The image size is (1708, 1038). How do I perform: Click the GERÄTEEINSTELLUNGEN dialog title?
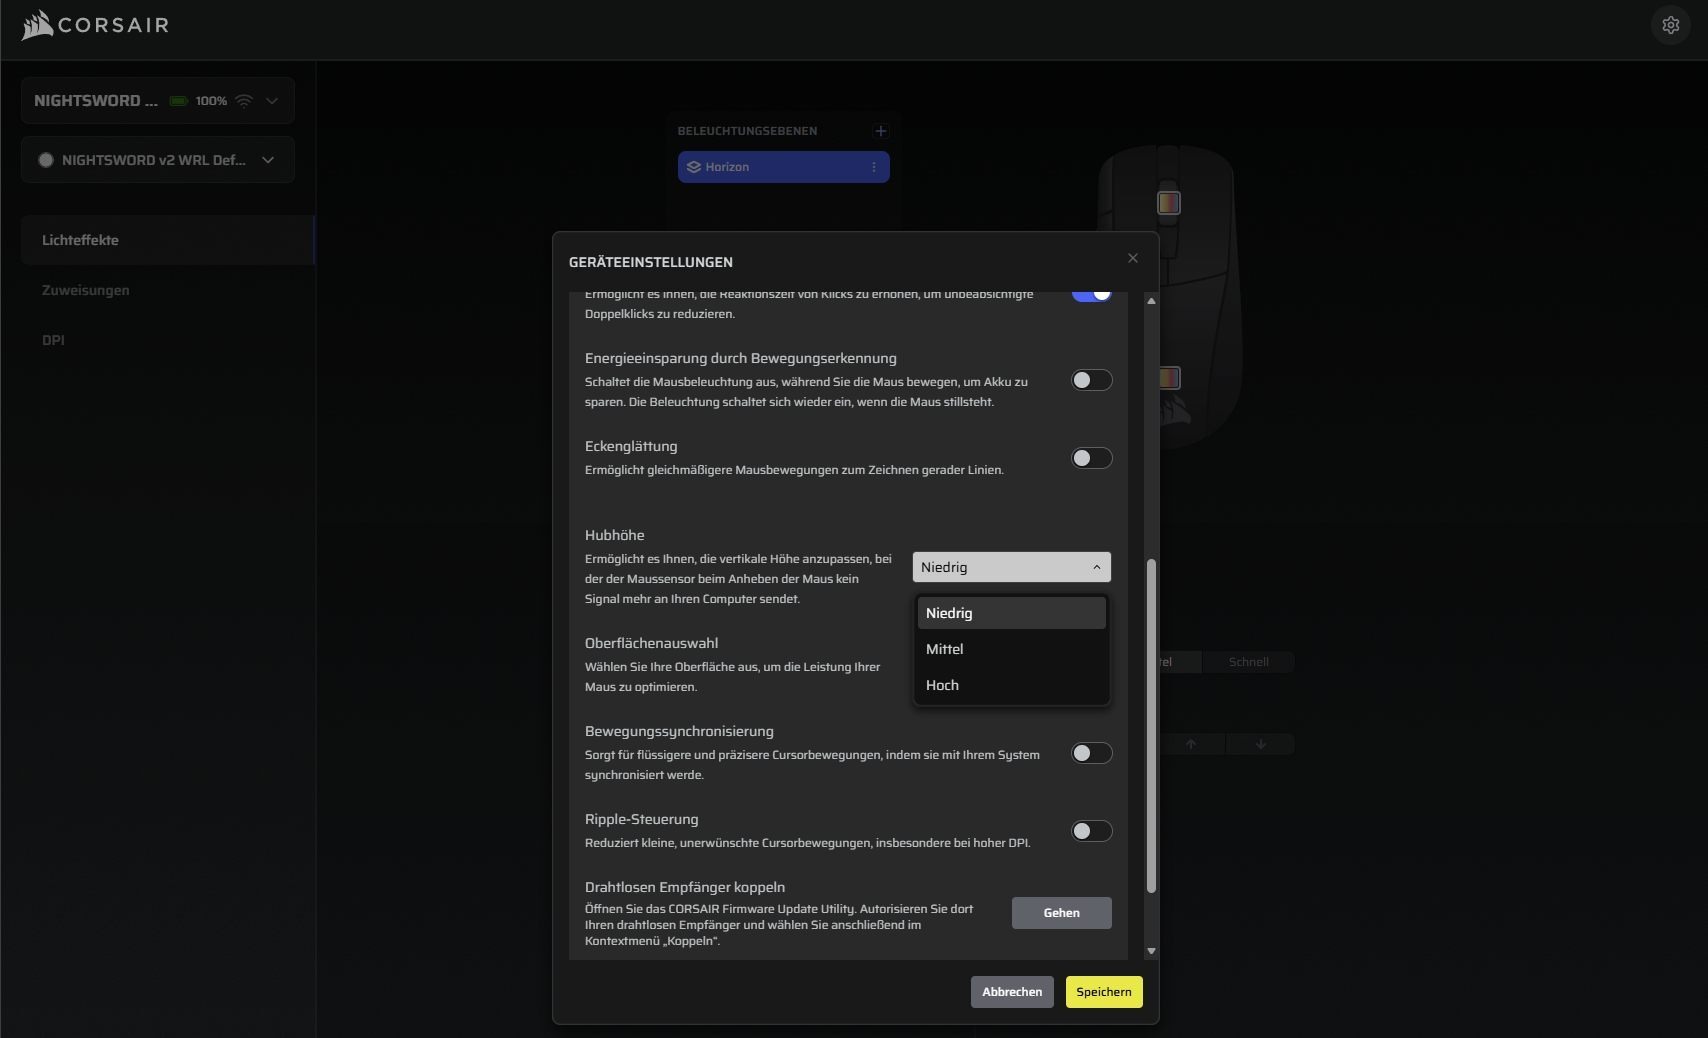pyautogui.click(x=651, y=262)
